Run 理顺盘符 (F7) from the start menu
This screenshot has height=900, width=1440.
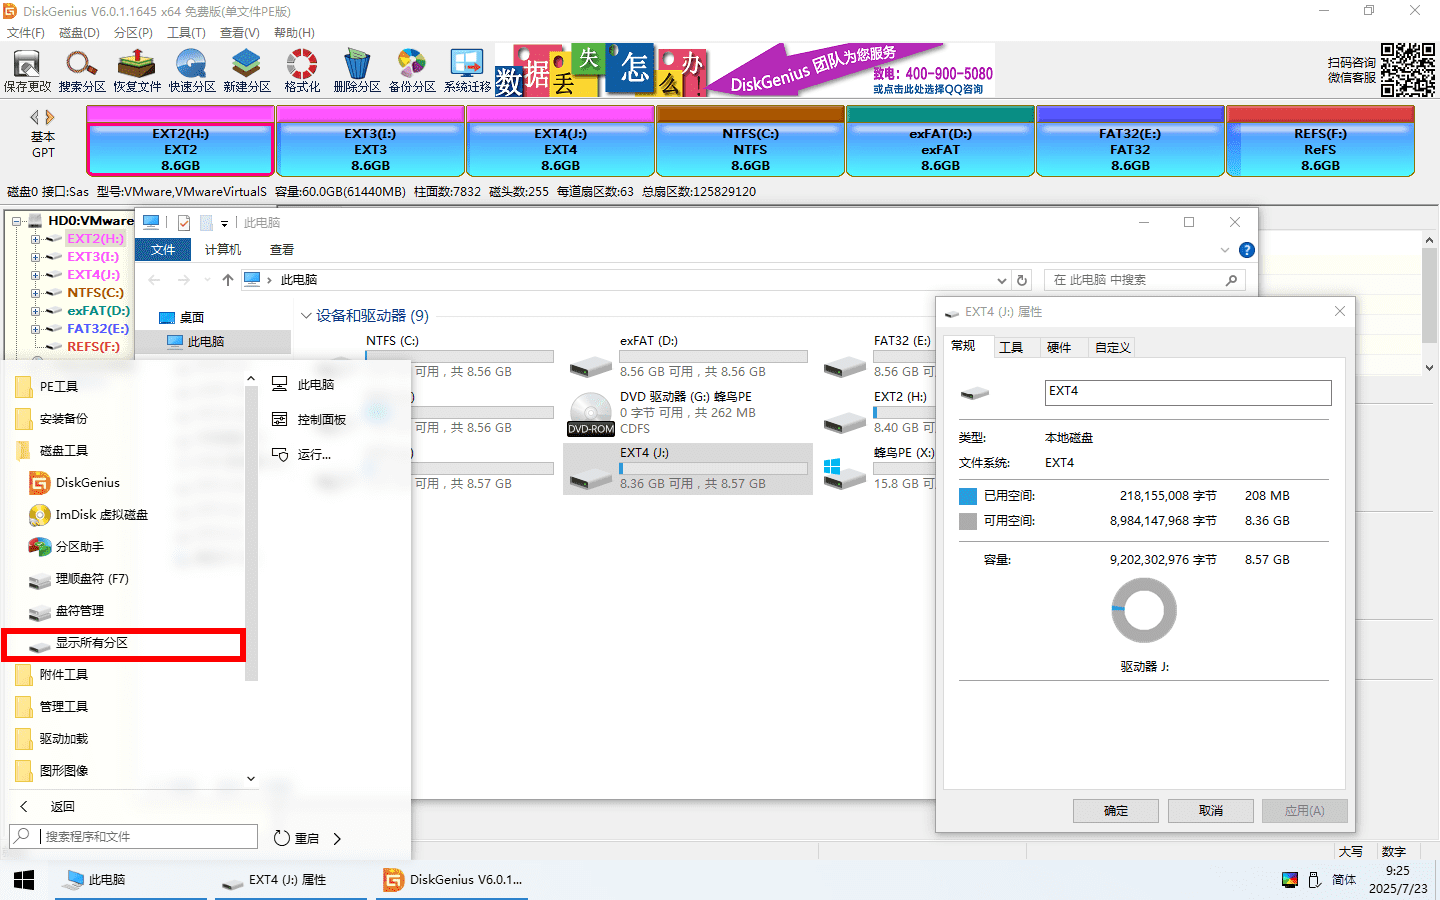[78, 579]
